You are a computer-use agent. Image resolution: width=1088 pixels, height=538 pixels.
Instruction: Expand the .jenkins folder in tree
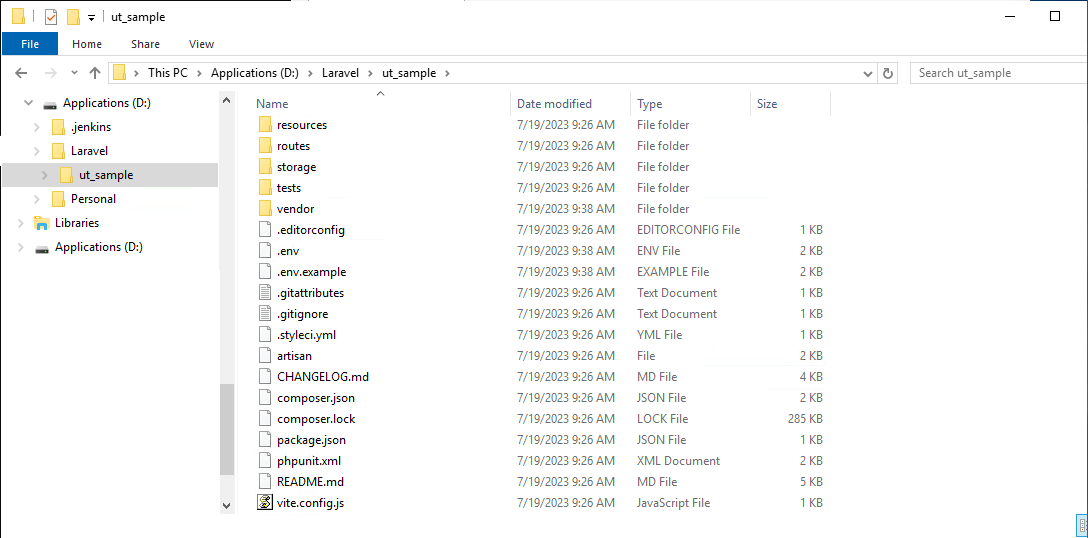[x=37, y=127]
